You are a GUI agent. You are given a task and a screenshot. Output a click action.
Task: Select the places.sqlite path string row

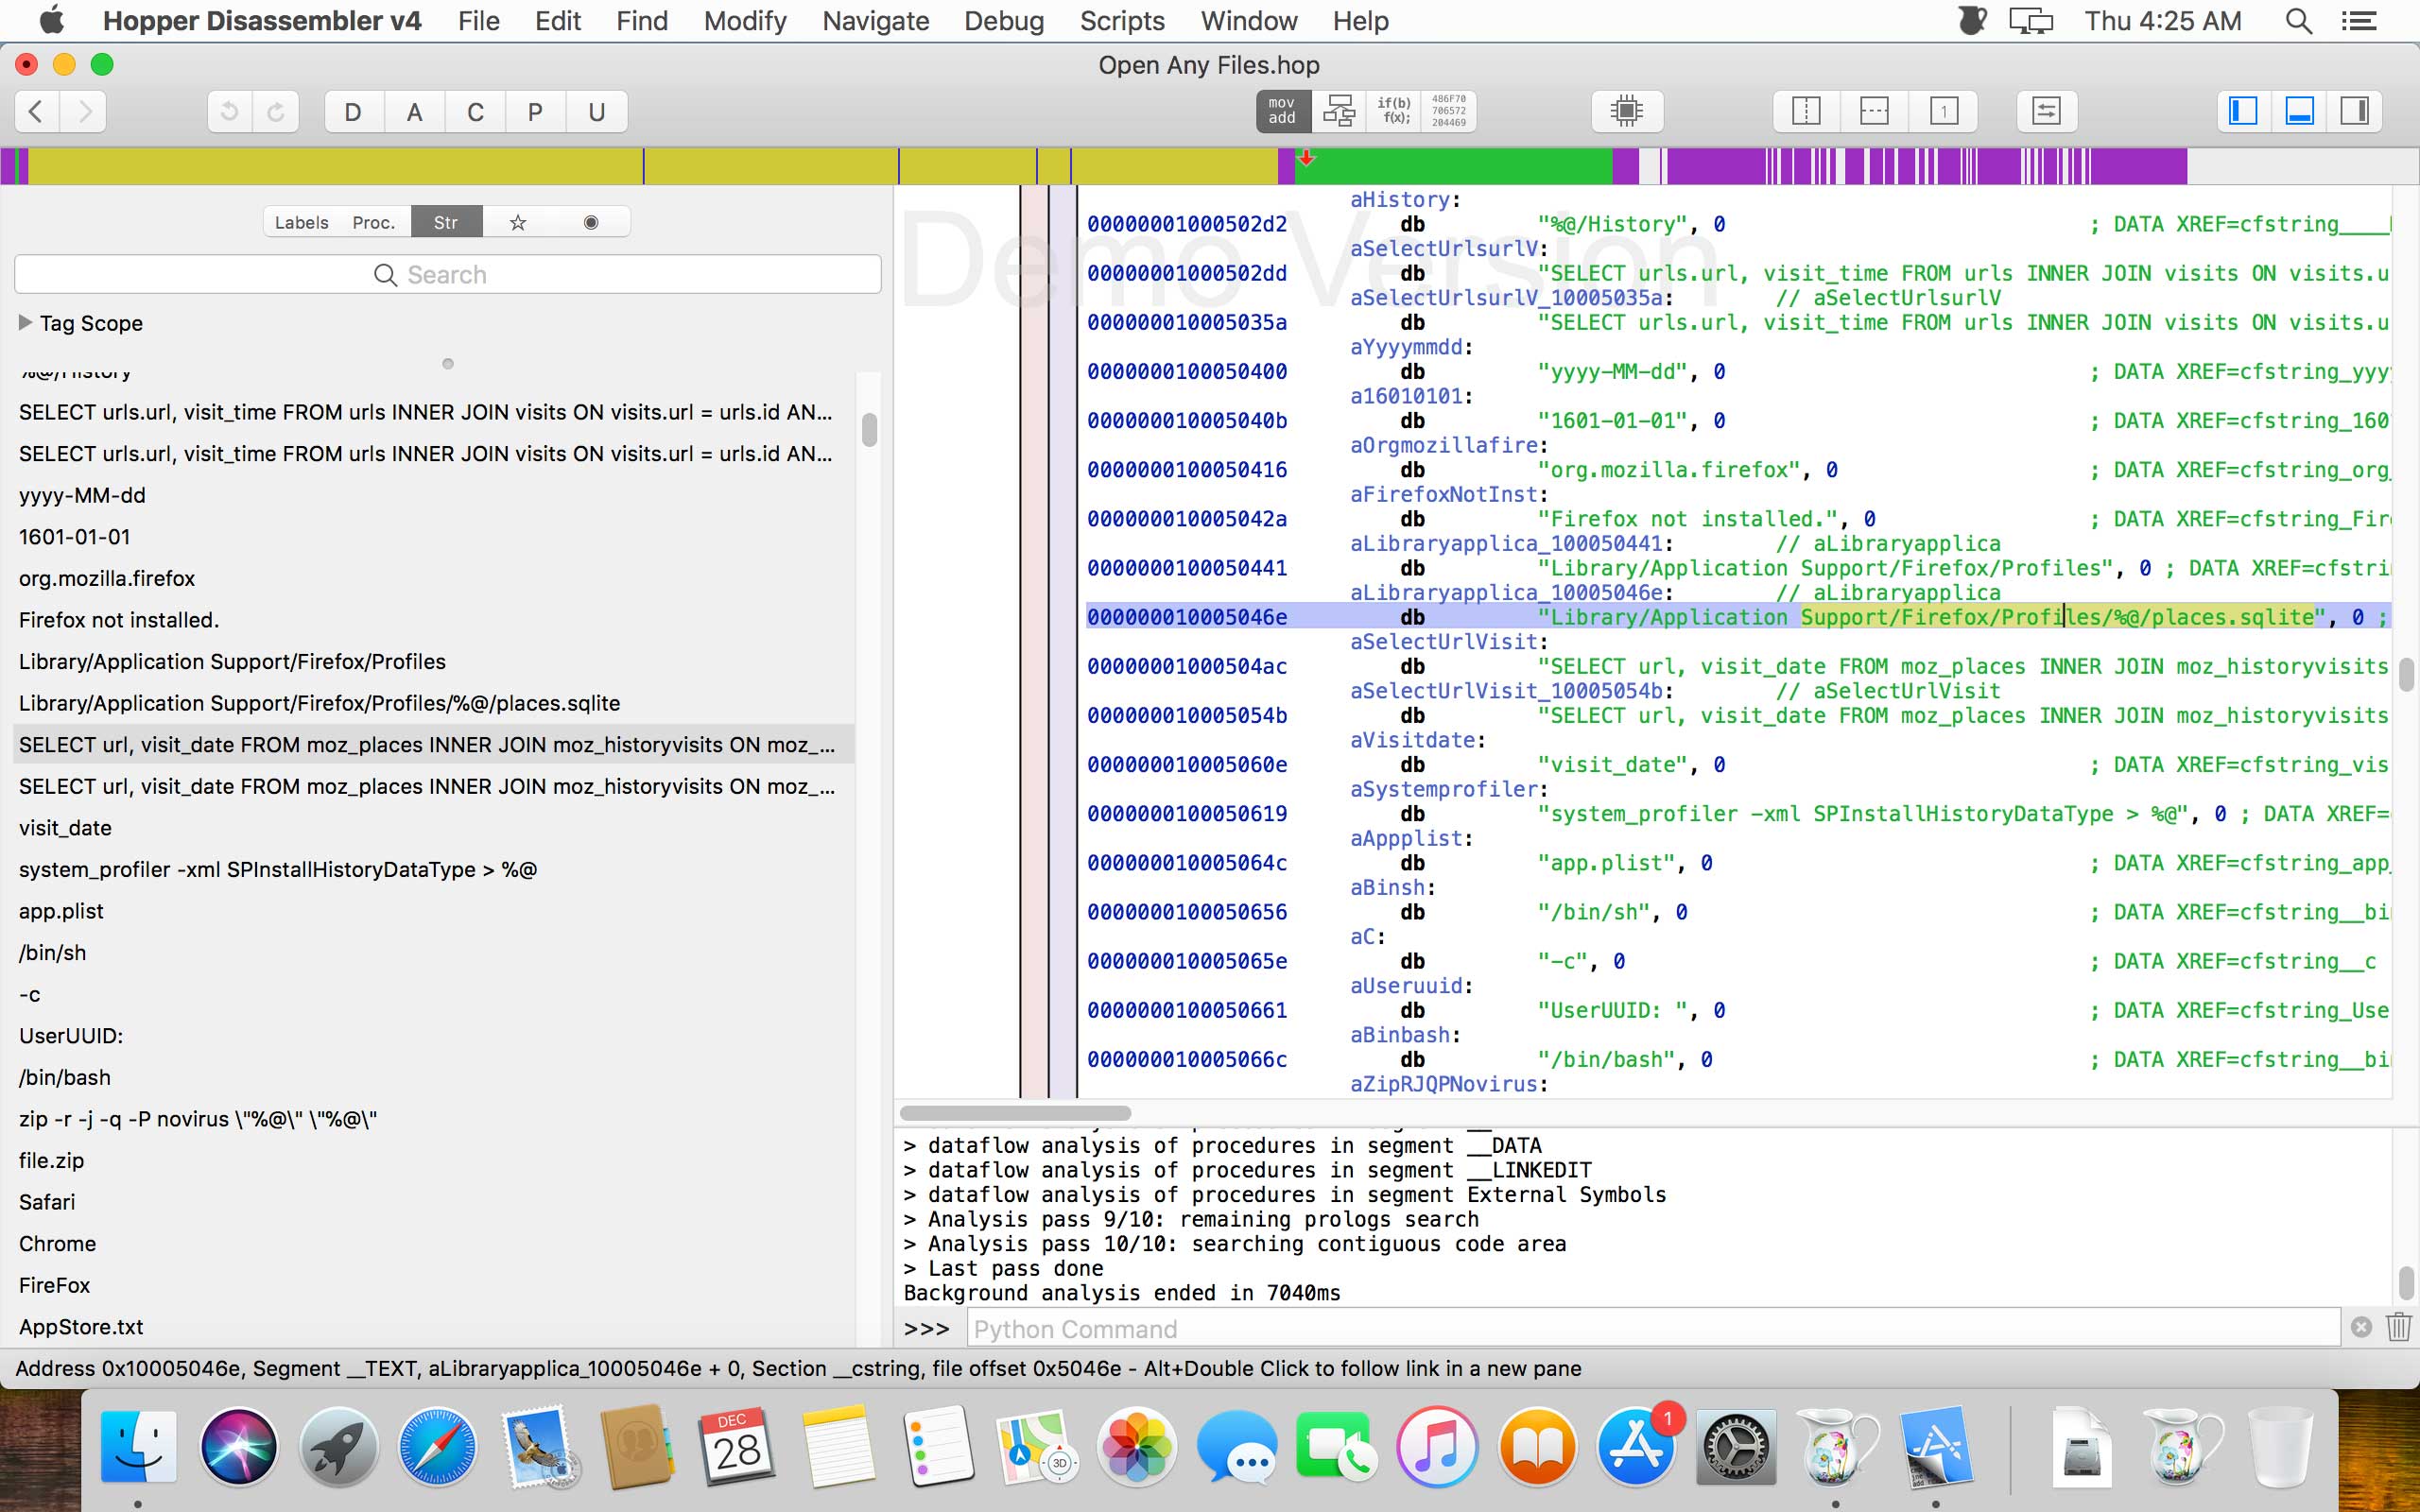[x=433, y=703]
